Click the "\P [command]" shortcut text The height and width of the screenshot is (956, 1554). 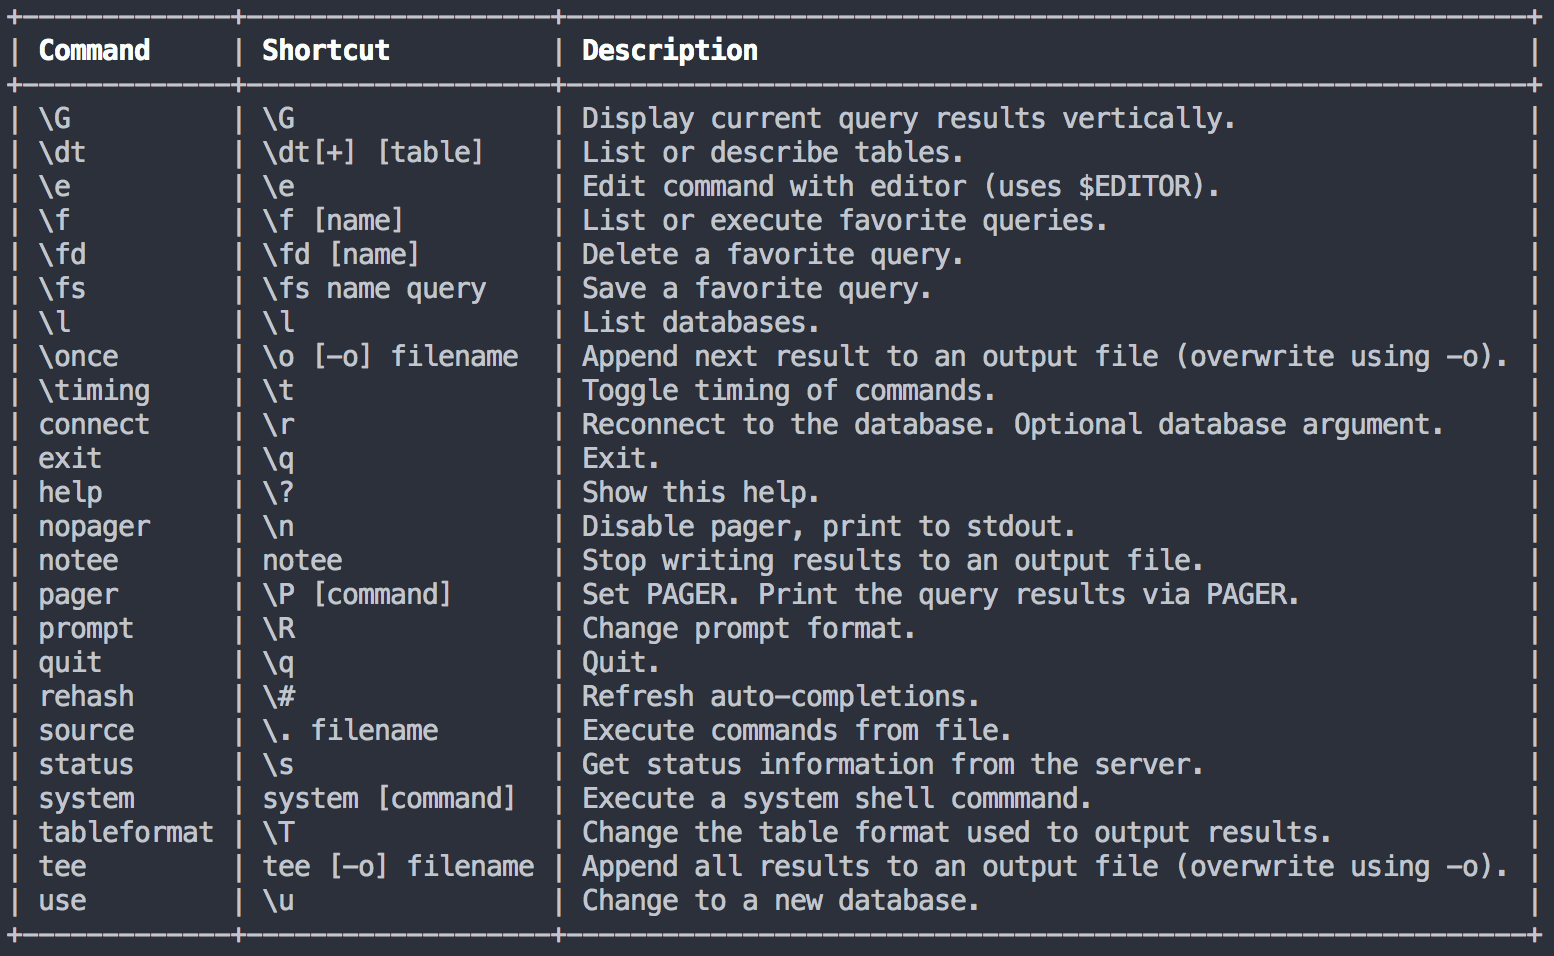(356, 594)
